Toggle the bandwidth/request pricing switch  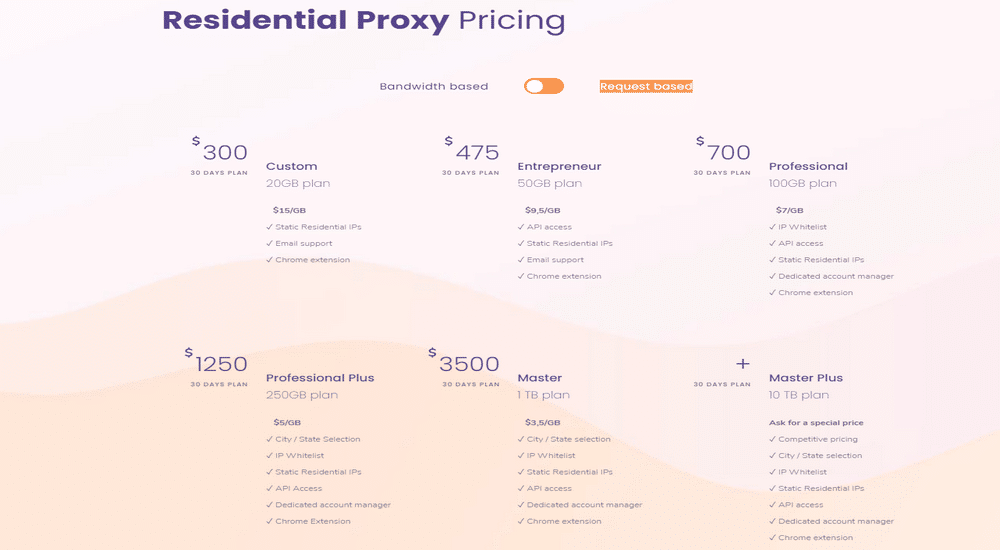(x=544, y=86)
